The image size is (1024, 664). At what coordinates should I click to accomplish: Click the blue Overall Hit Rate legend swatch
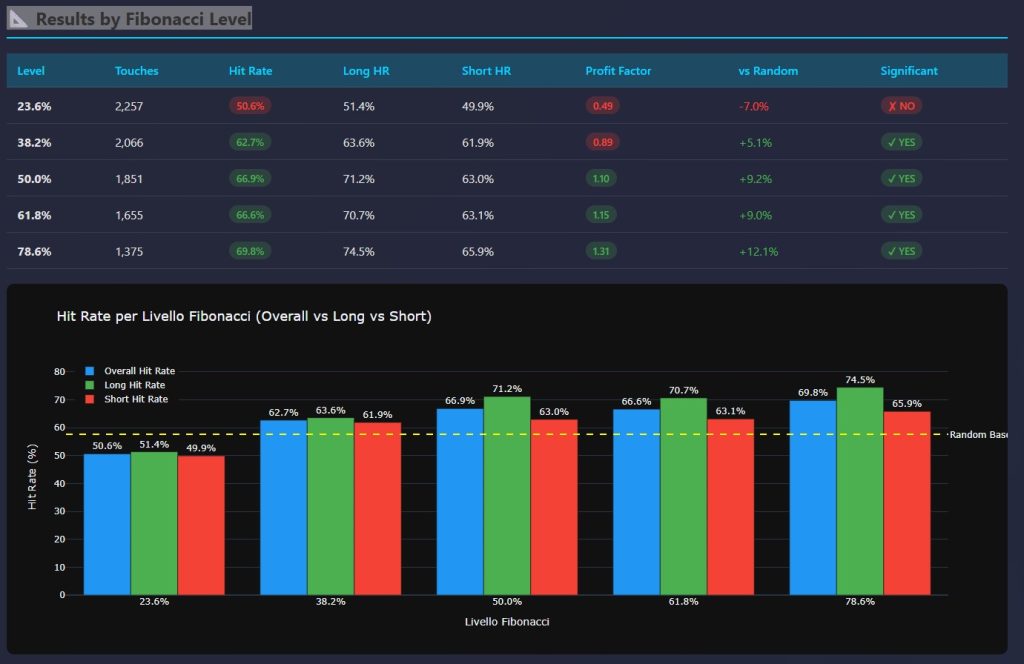pyautogui.click(x=90, y=371)
